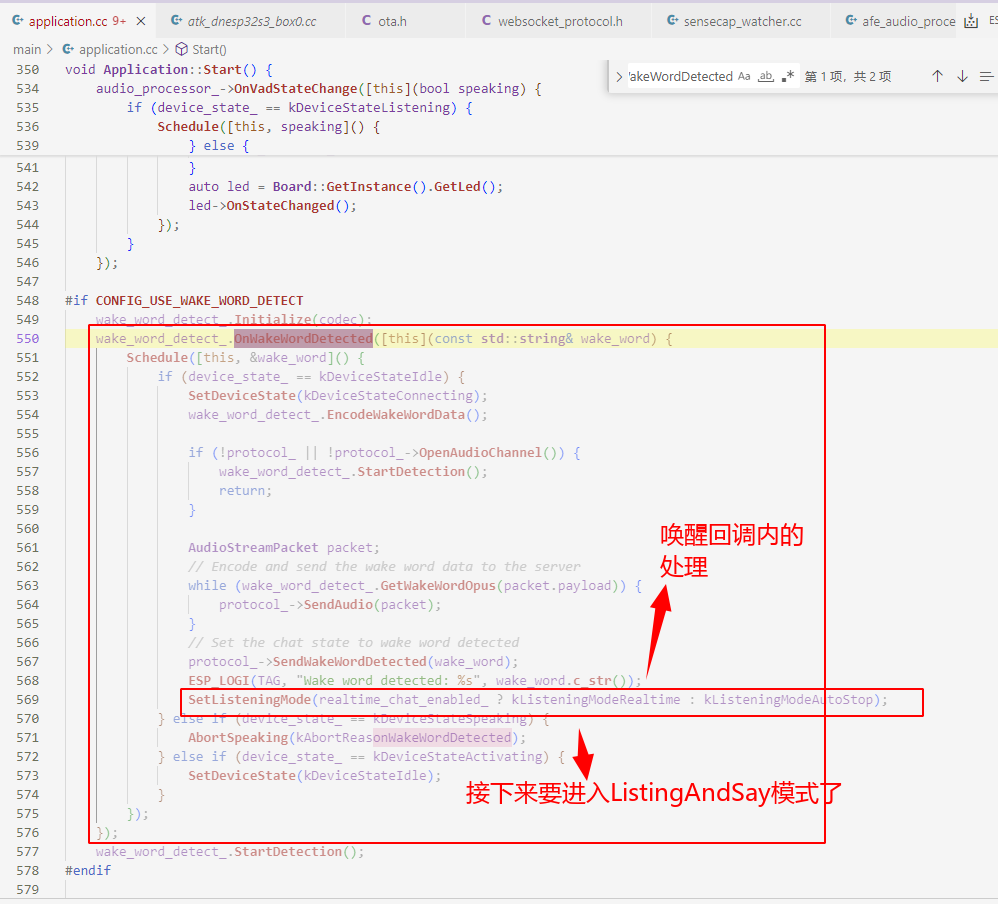This screenshot has height=904, width=998.
Task: Click 'wake_word_detect_.StartDetection();' on line 577
Action: 230,852
